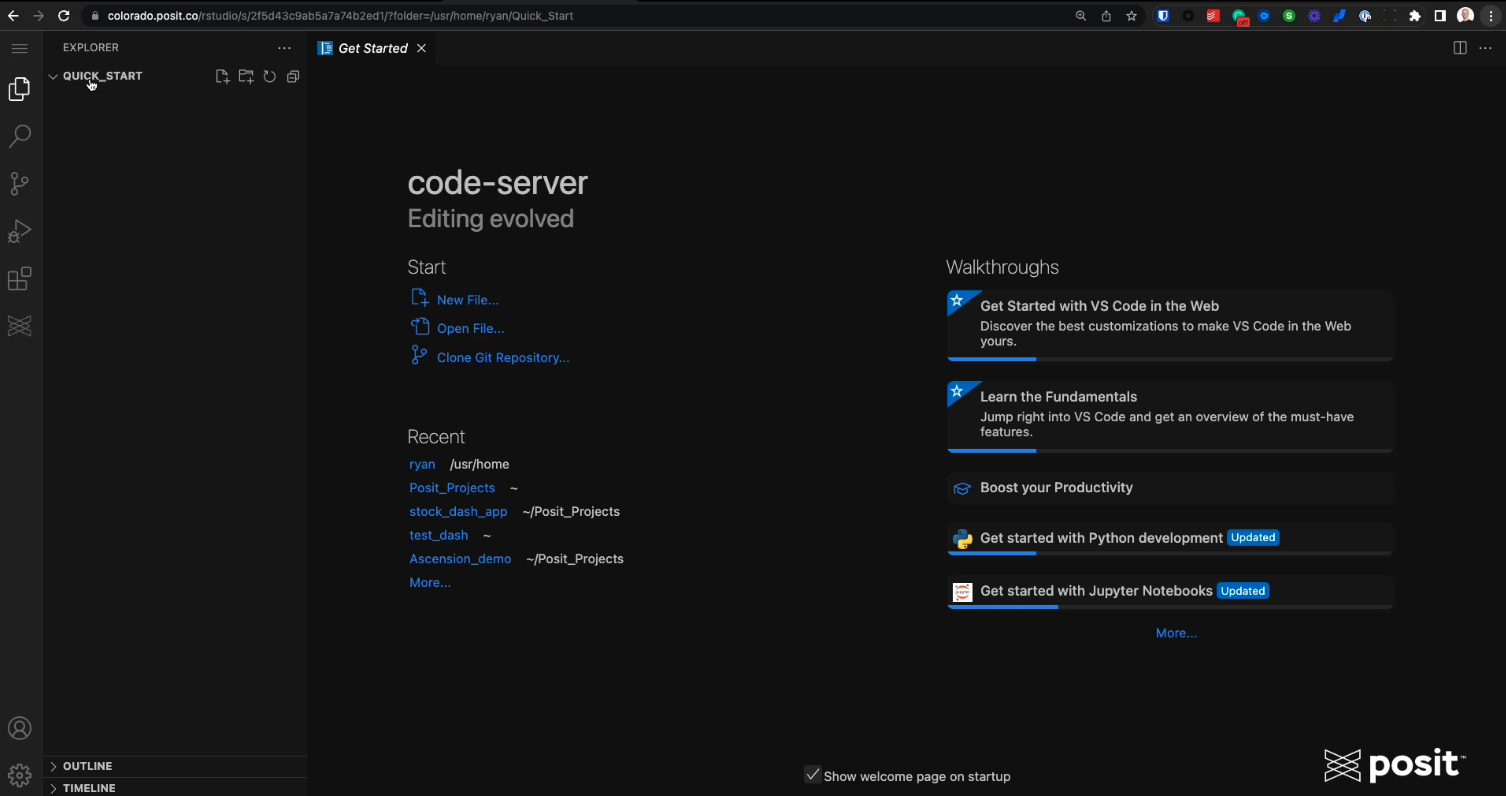Expand the TIMELINE panel
This screenshot has width=1506, height=796.
point(88,788)
